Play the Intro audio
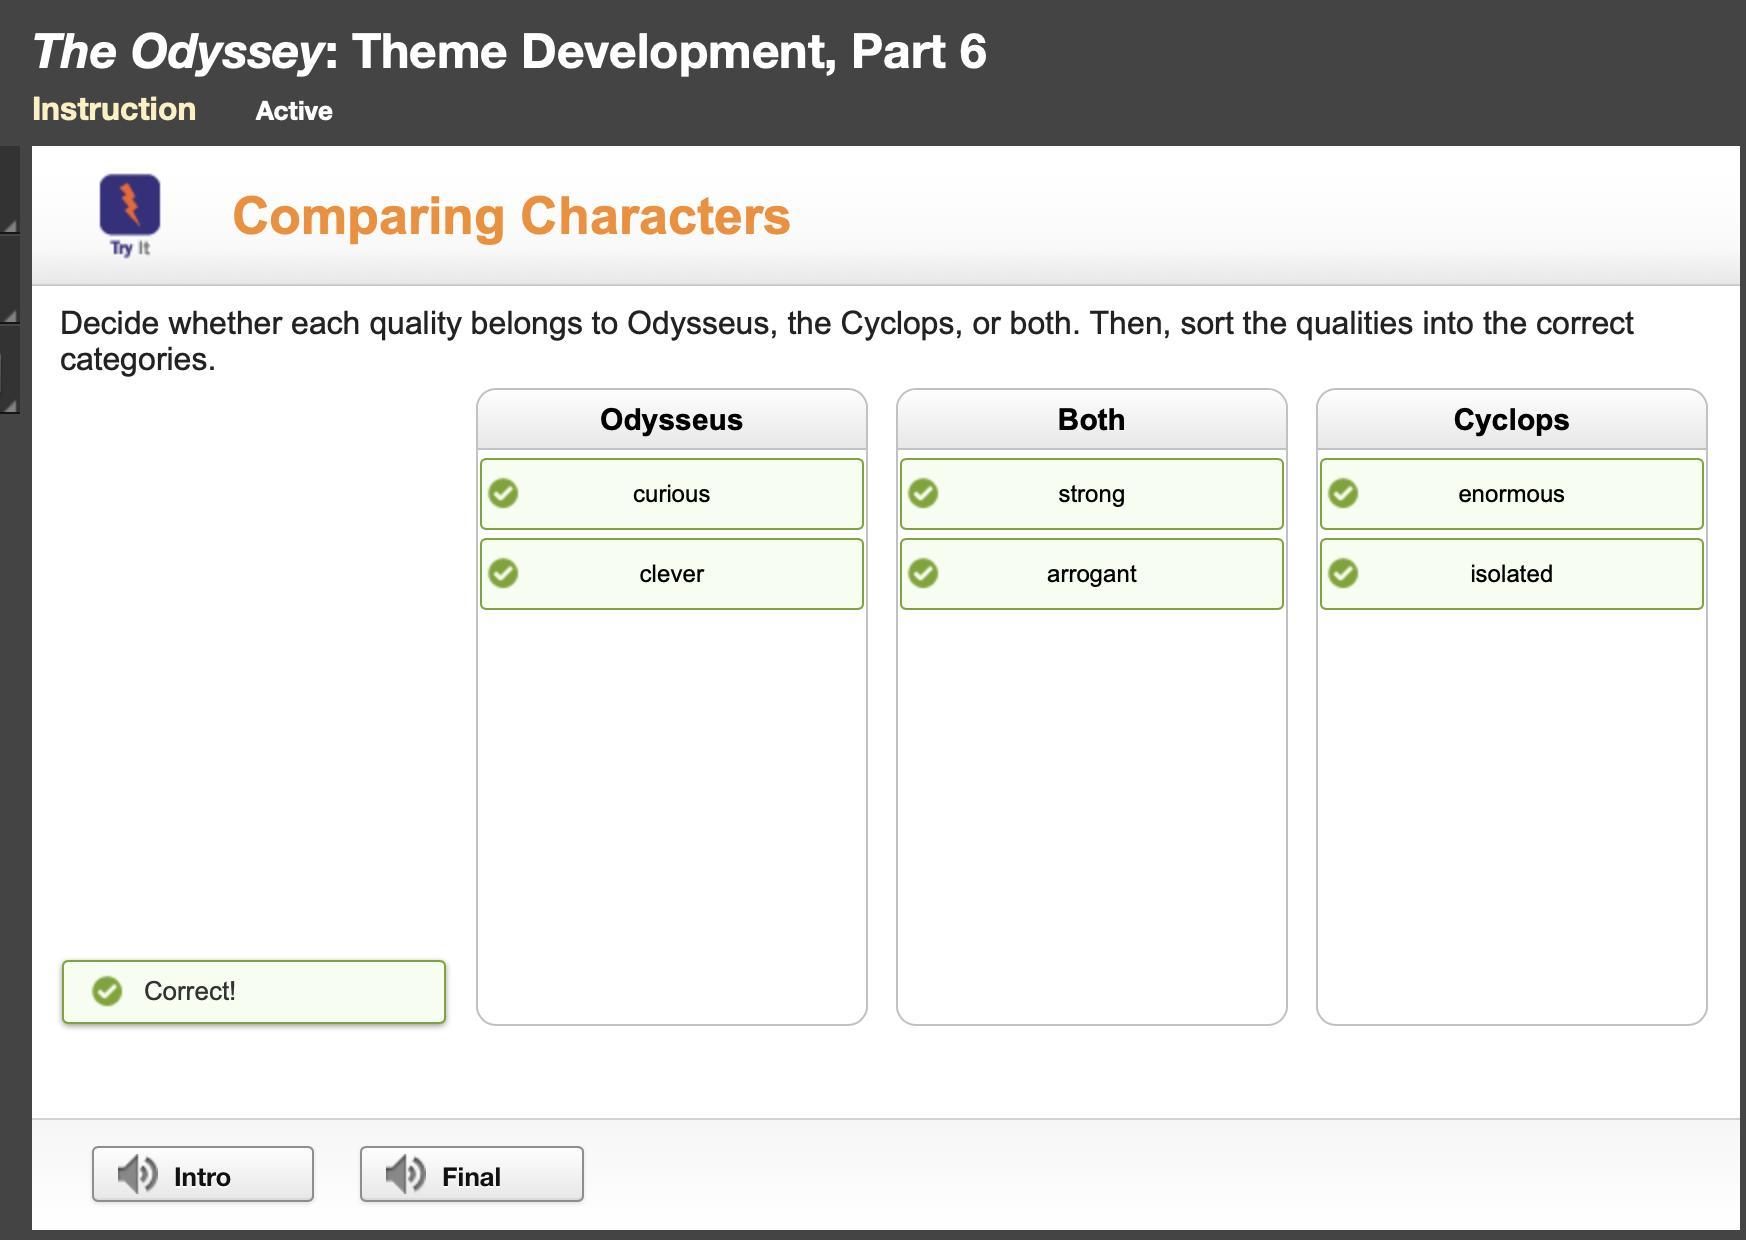This screenshot has width=1746, height=1240. point(203,1175)
